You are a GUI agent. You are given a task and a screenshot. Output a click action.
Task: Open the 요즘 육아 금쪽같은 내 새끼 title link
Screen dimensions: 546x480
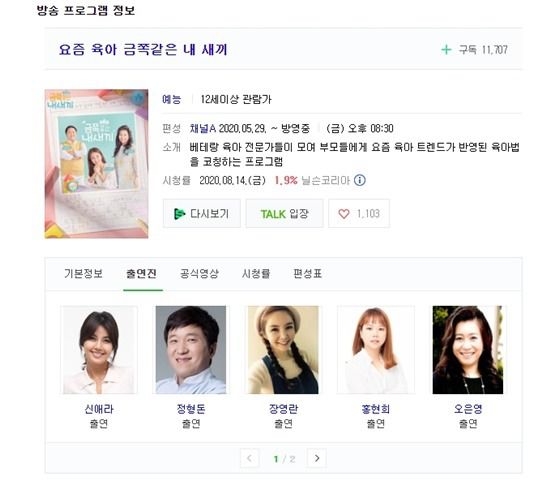[x=143, y=49]
